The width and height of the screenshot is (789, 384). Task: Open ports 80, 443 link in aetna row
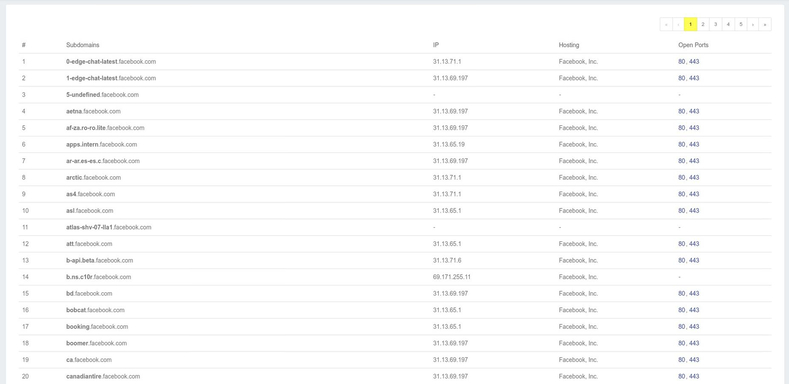coord(688,111)
